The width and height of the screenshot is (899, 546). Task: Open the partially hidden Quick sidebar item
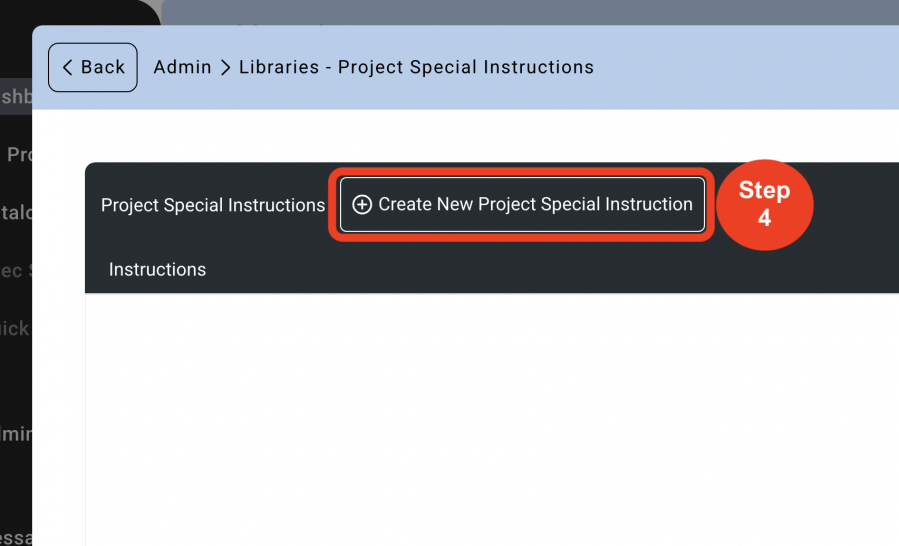coord(15,329)
